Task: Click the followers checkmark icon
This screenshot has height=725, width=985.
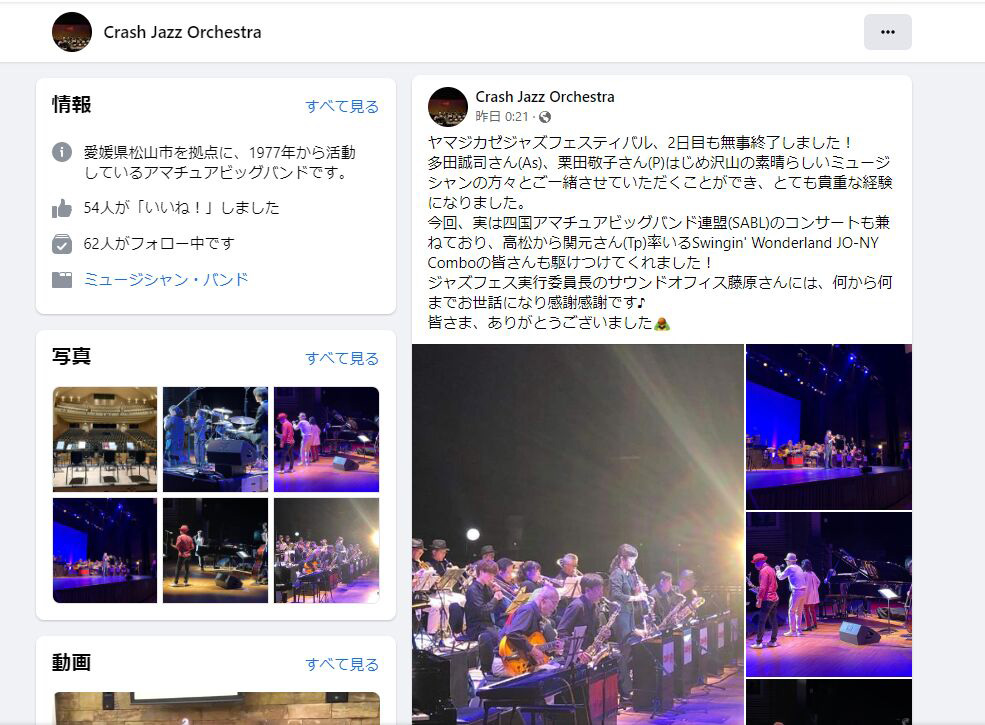Action: (62, 244)
